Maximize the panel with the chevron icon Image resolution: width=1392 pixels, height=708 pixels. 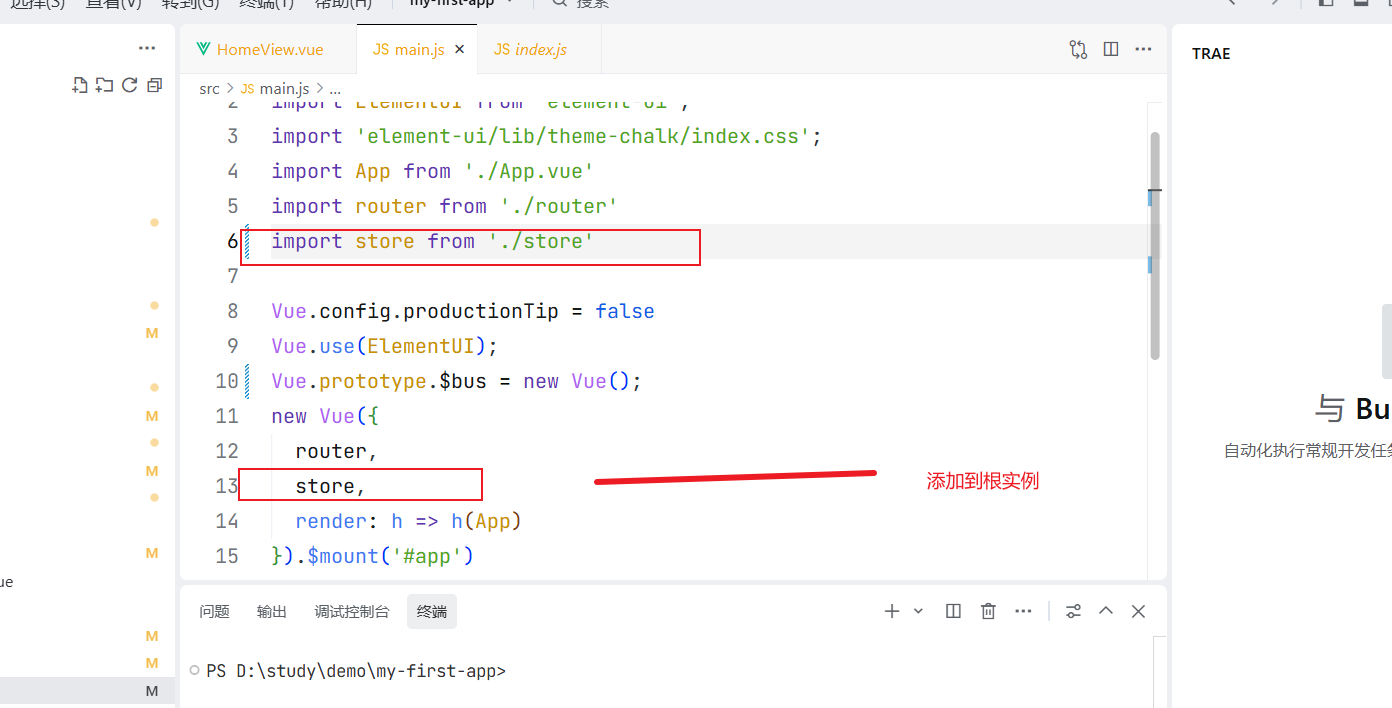1106,610
